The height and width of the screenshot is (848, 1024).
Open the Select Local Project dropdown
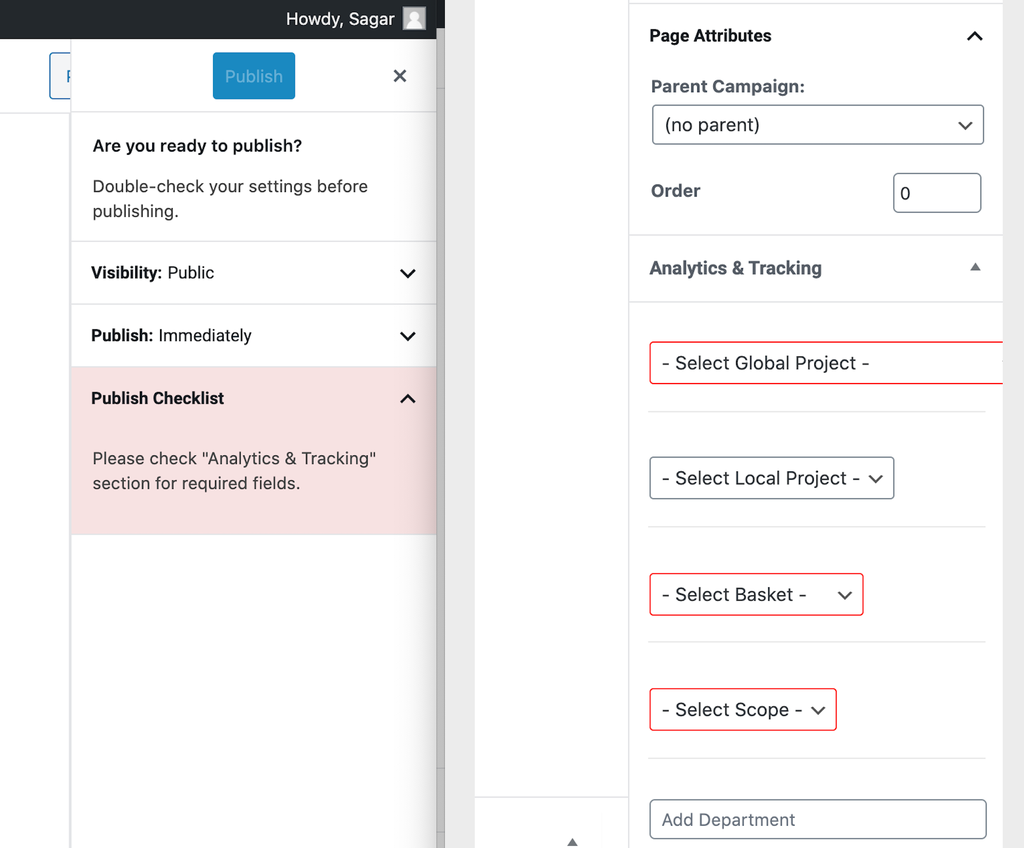(x=771, y=478)
